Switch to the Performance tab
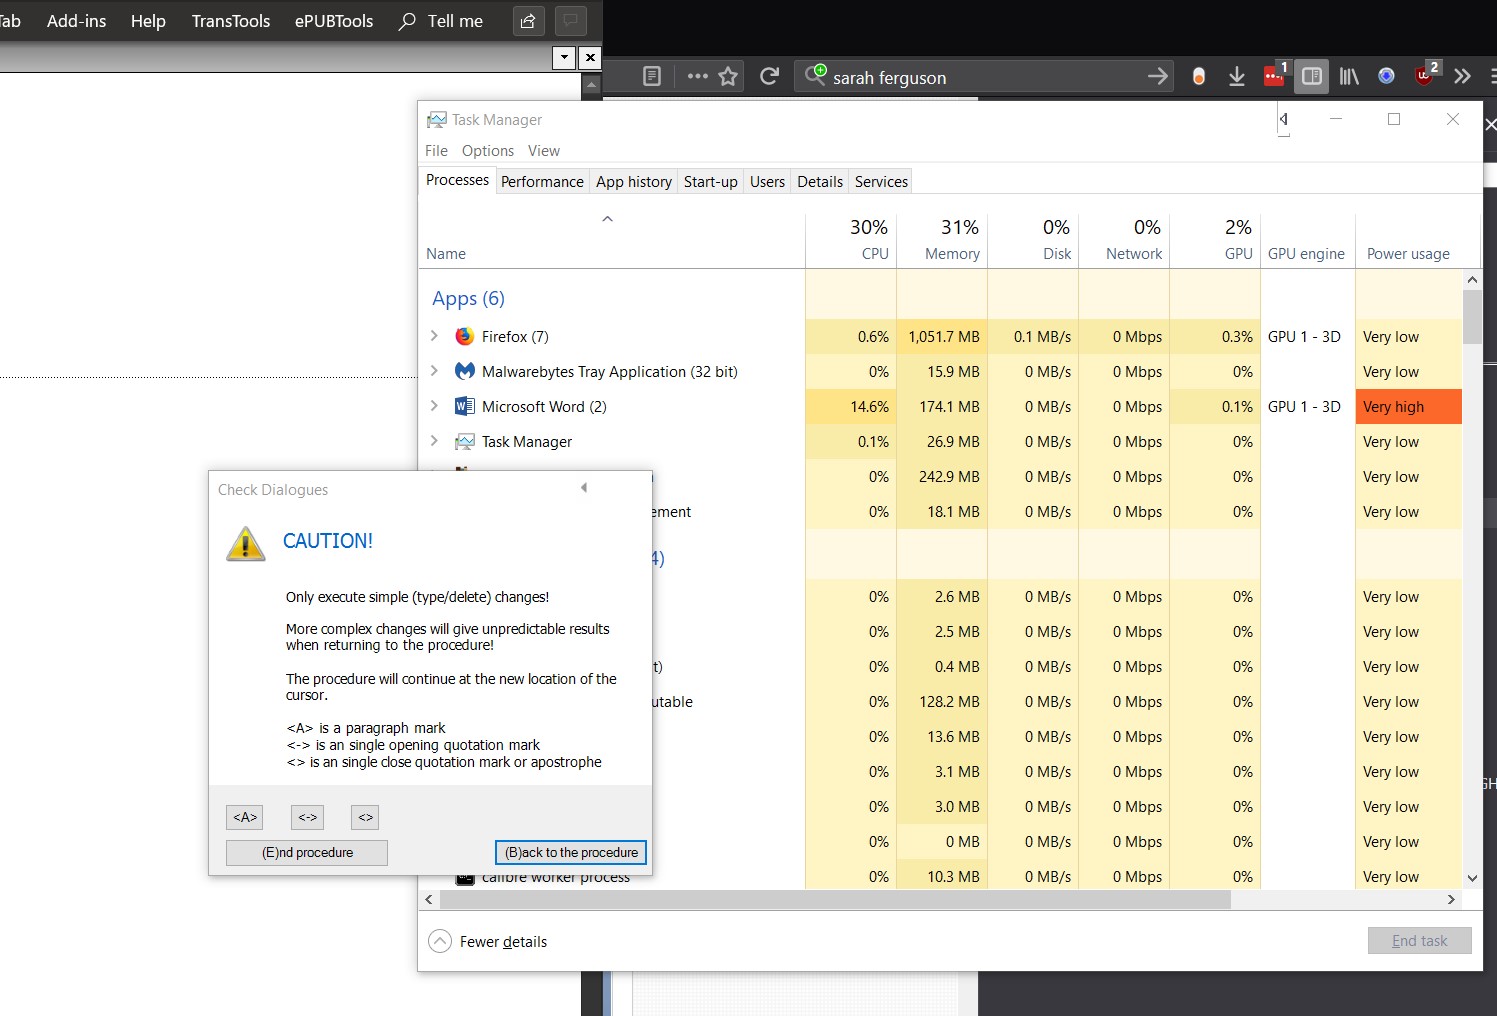 point(542,182)
